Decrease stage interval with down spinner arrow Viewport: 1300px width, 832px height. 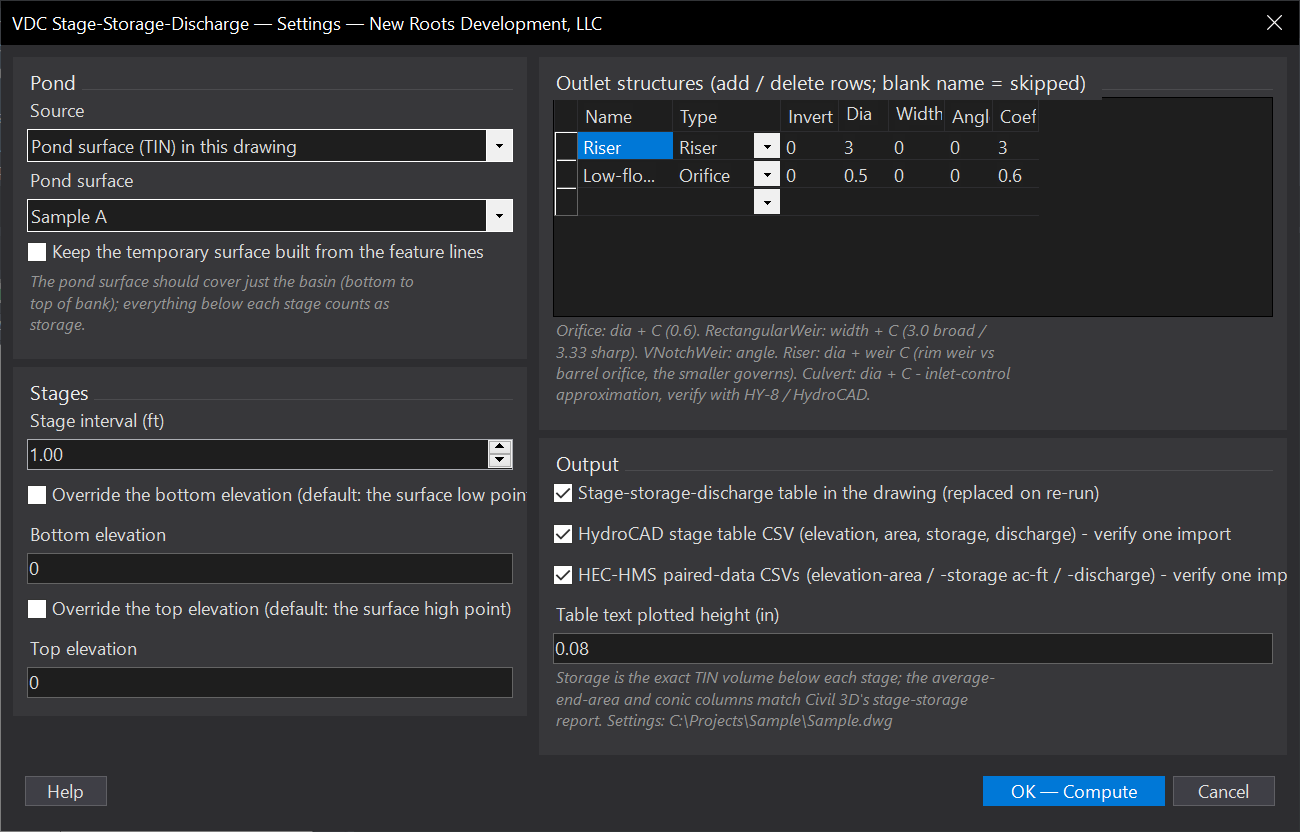[x=500, y=461]
